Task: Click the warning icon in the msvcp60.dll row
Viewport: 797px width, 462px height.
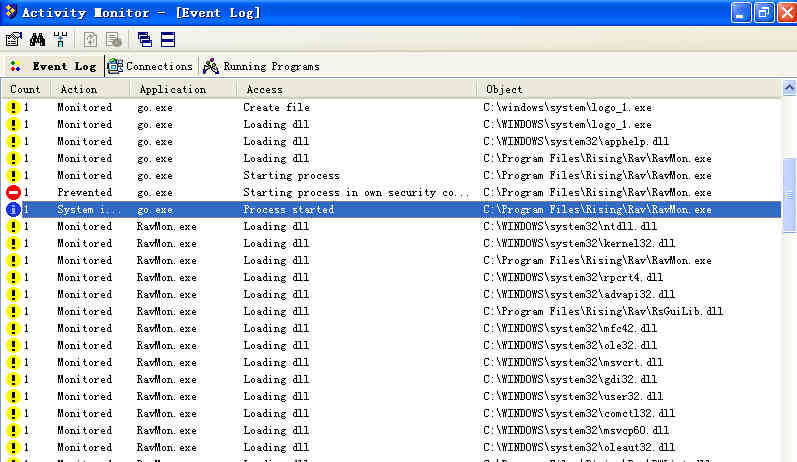Action: [13, 430]
